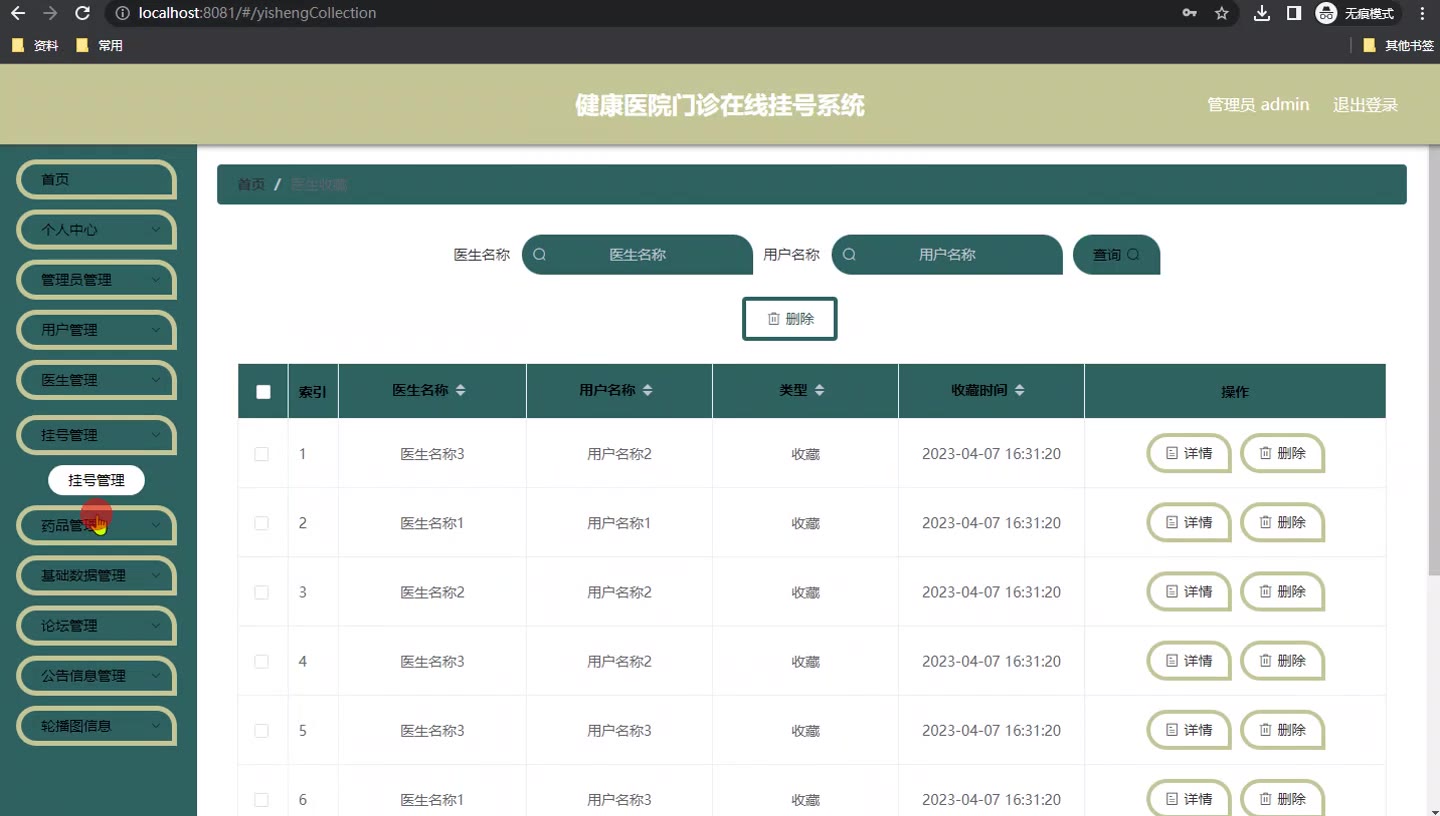Click the magnifier icon in 医生名称 field

pos(540,254)
